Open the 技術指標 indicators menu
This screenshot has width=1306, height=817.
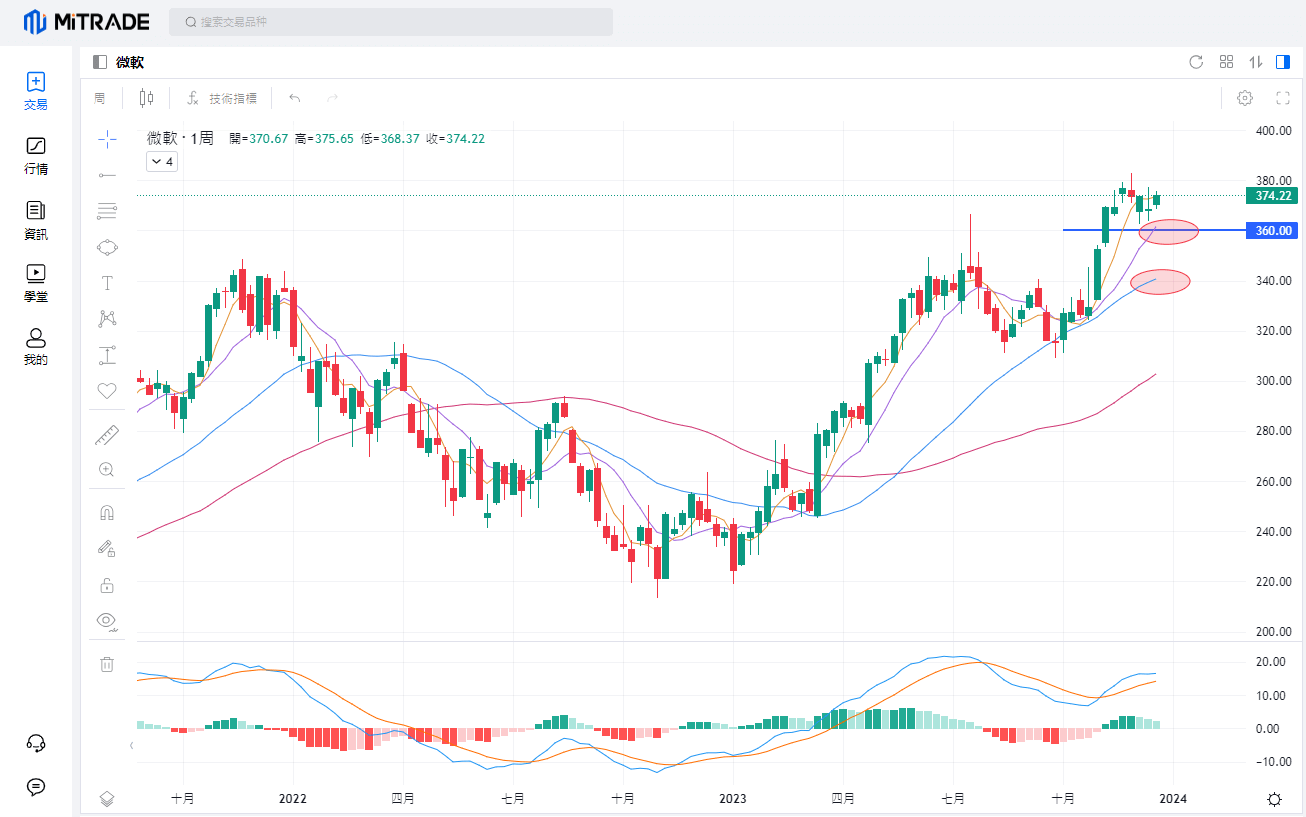222,98
